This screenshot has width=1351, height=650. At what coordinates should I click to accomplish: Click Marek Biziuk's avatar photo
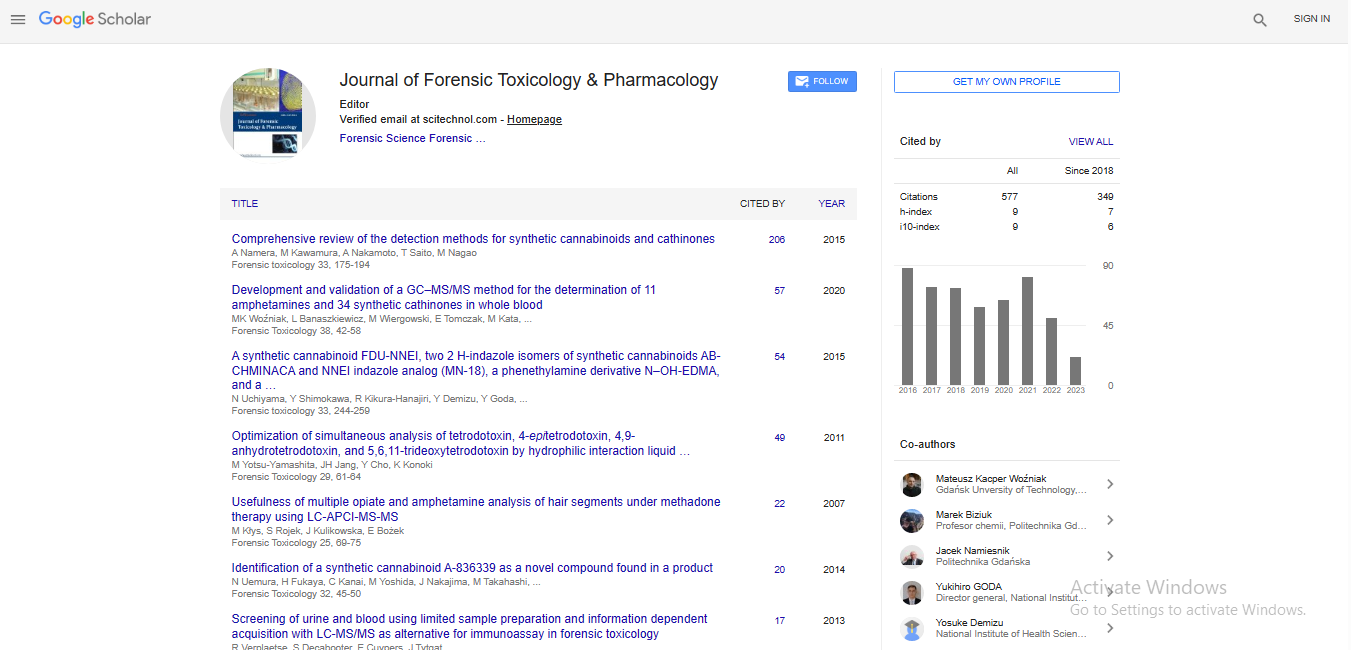coord(911,520)
